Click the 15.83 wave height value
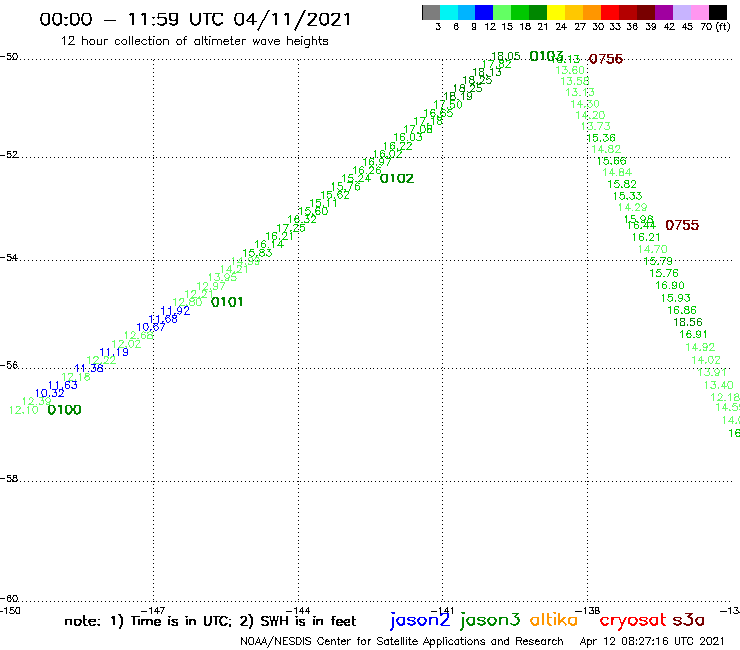The image size is (740, 650). pyautogui.click(x=257, y=253)
